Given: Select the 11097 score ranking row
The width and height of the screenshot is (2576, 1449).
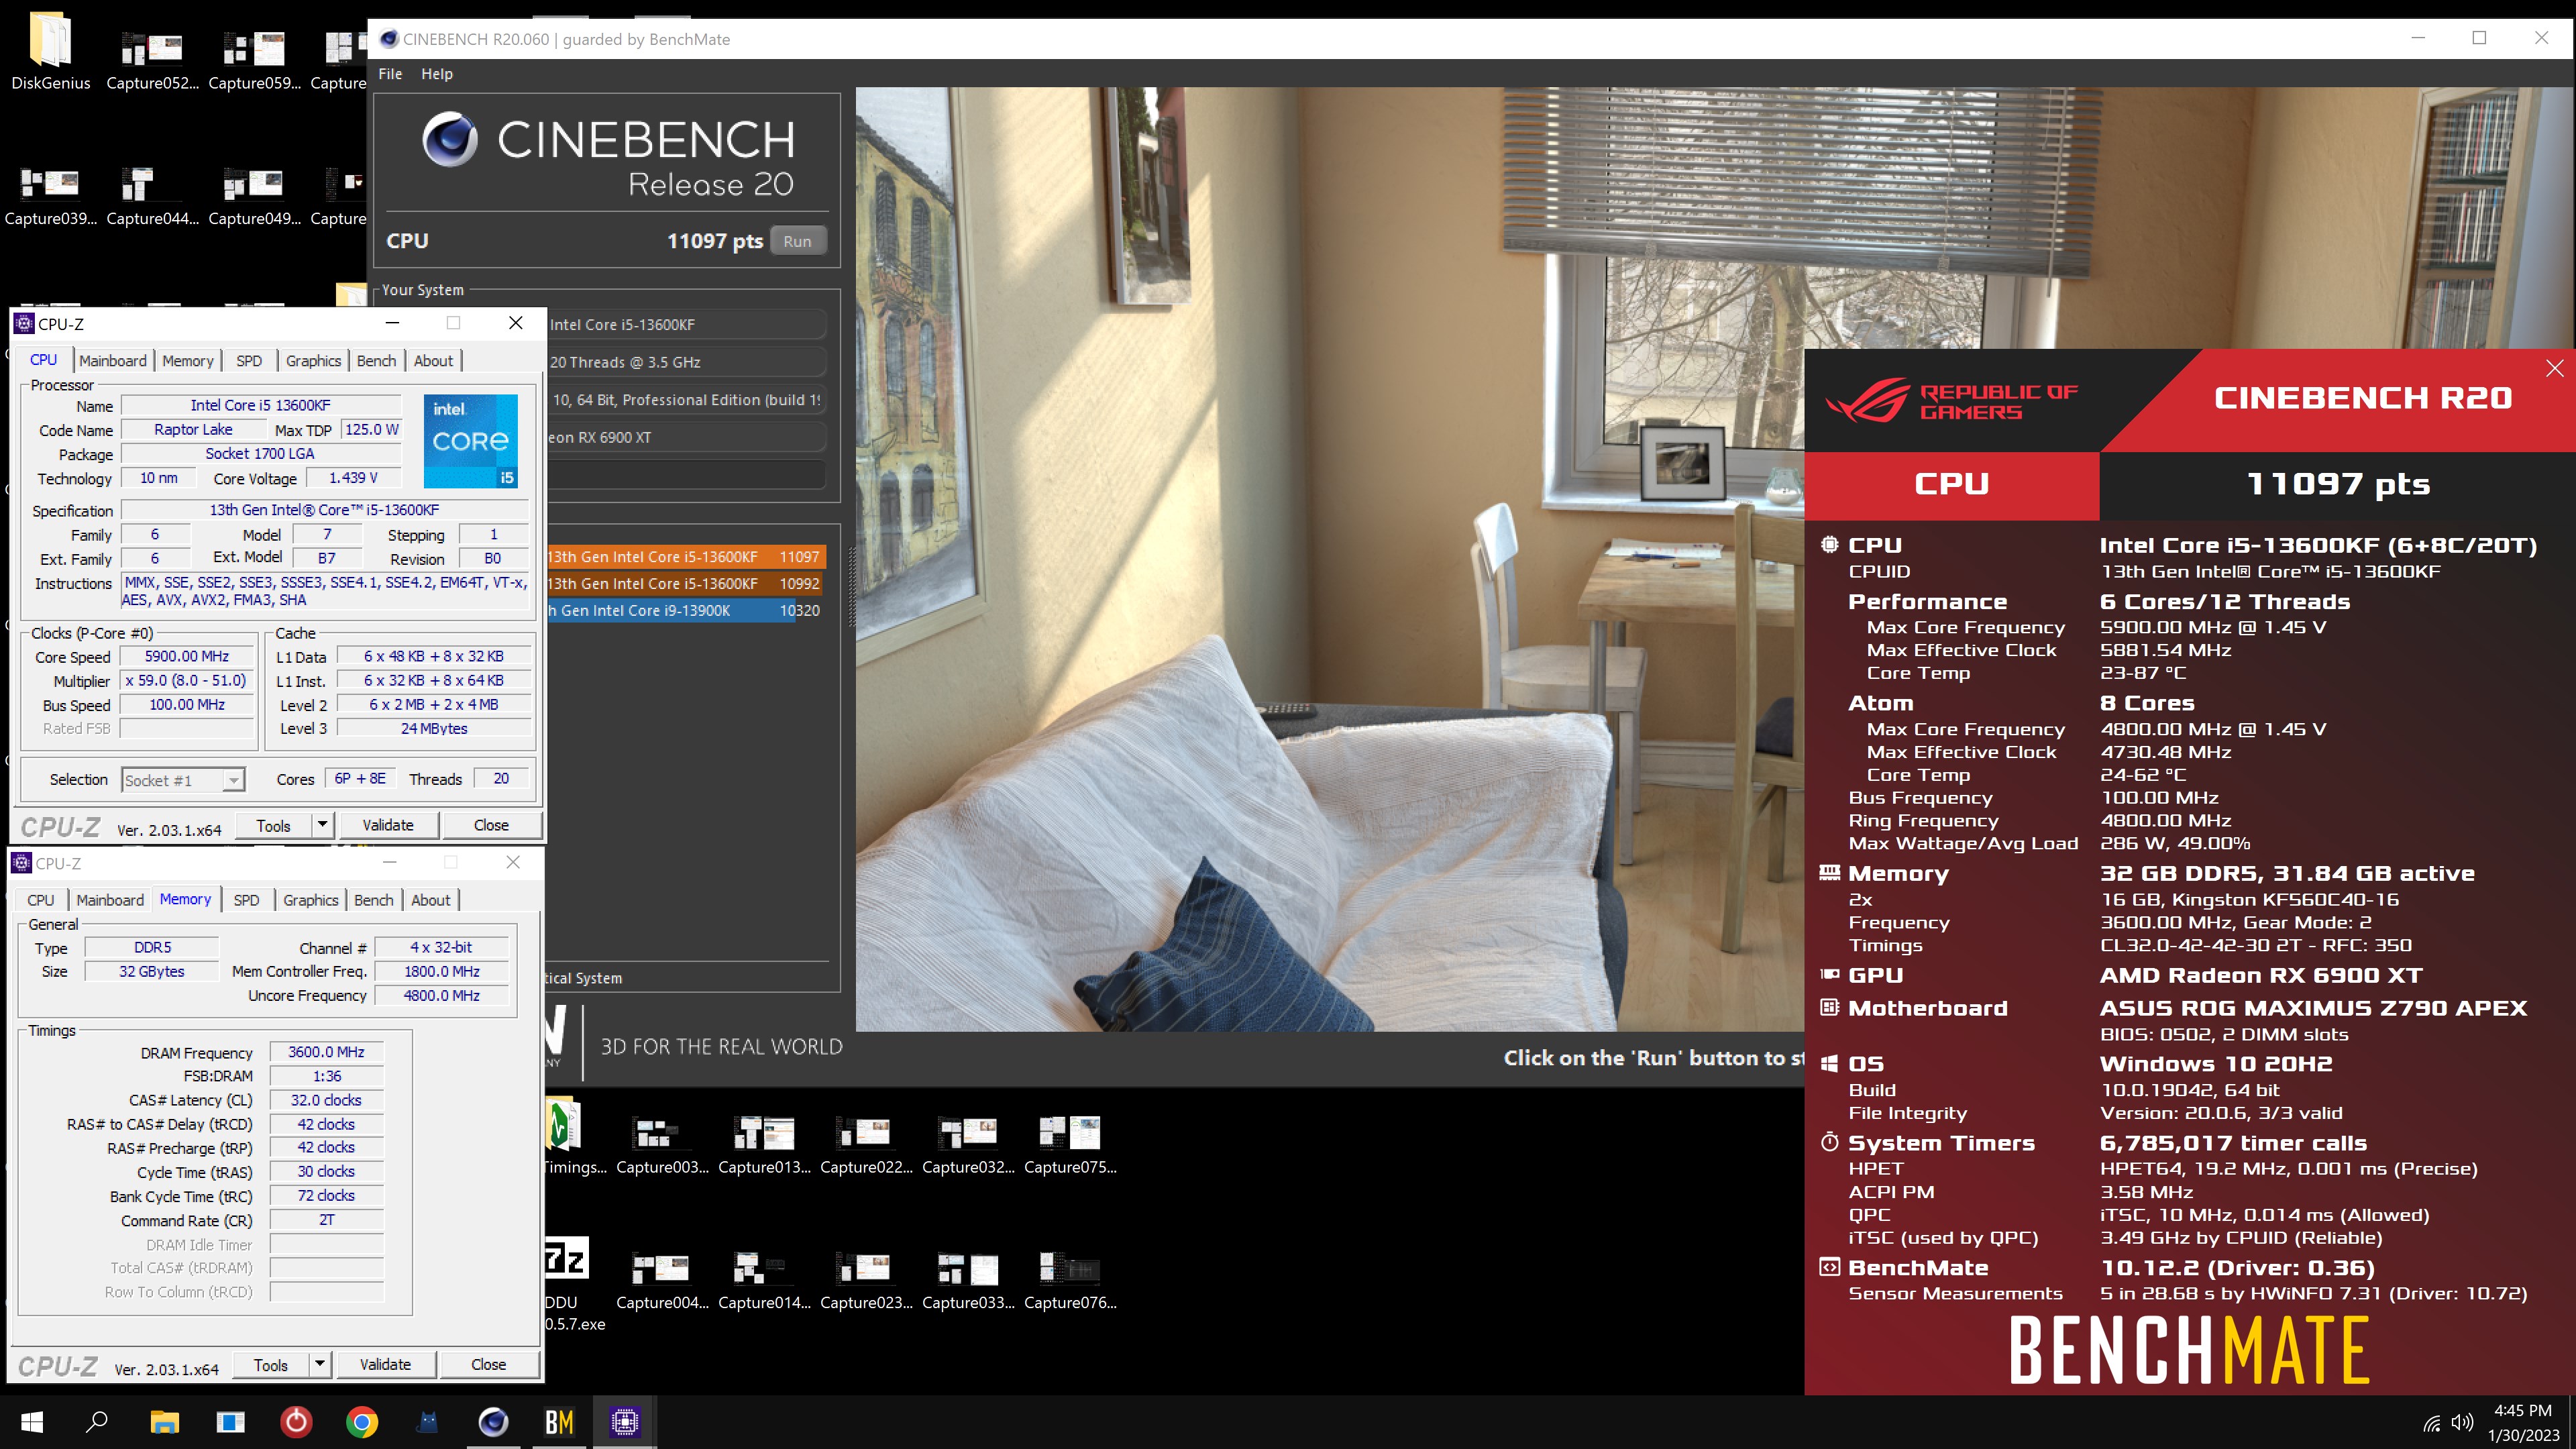Looking at the screenshot, I should tap(685, 557).
